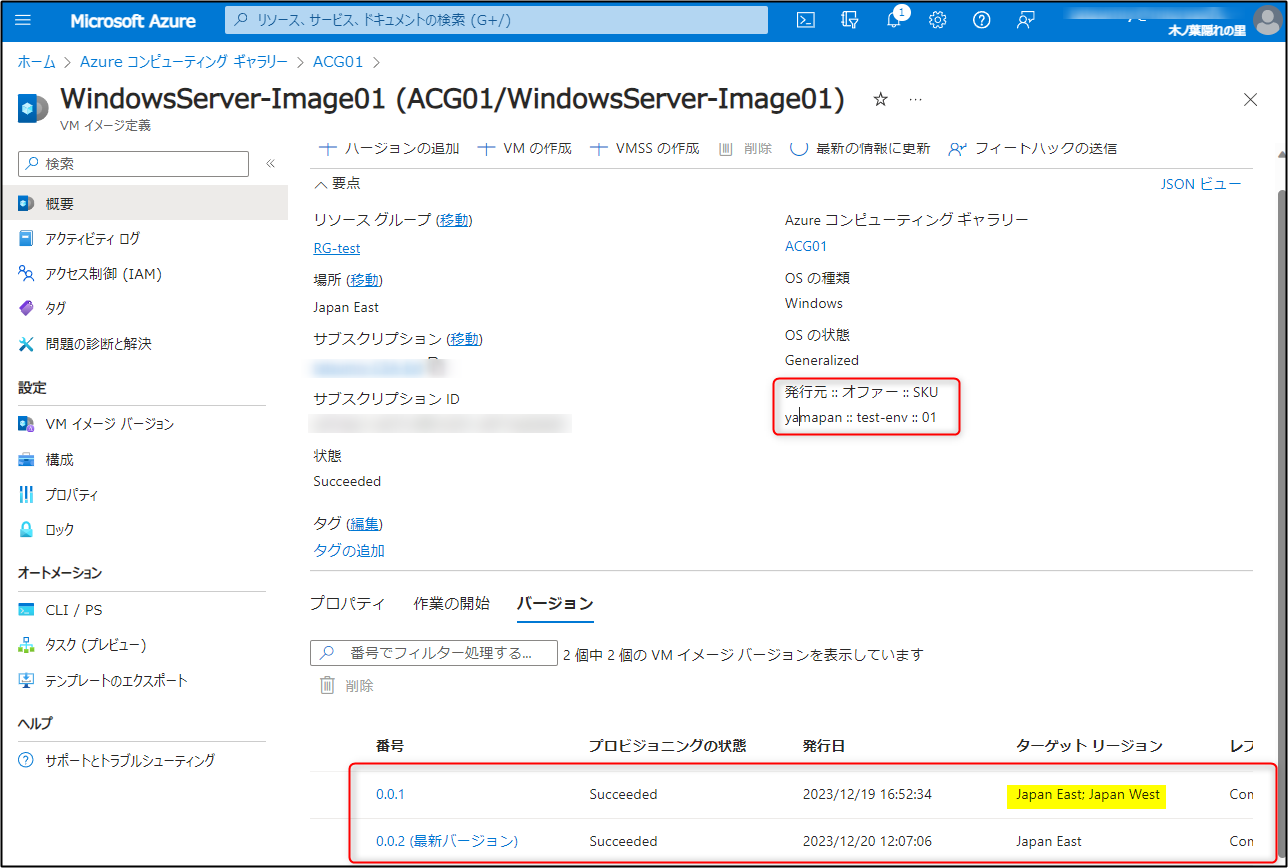Open the ACG01 gallery link in essentials

(x=806, y=246)
